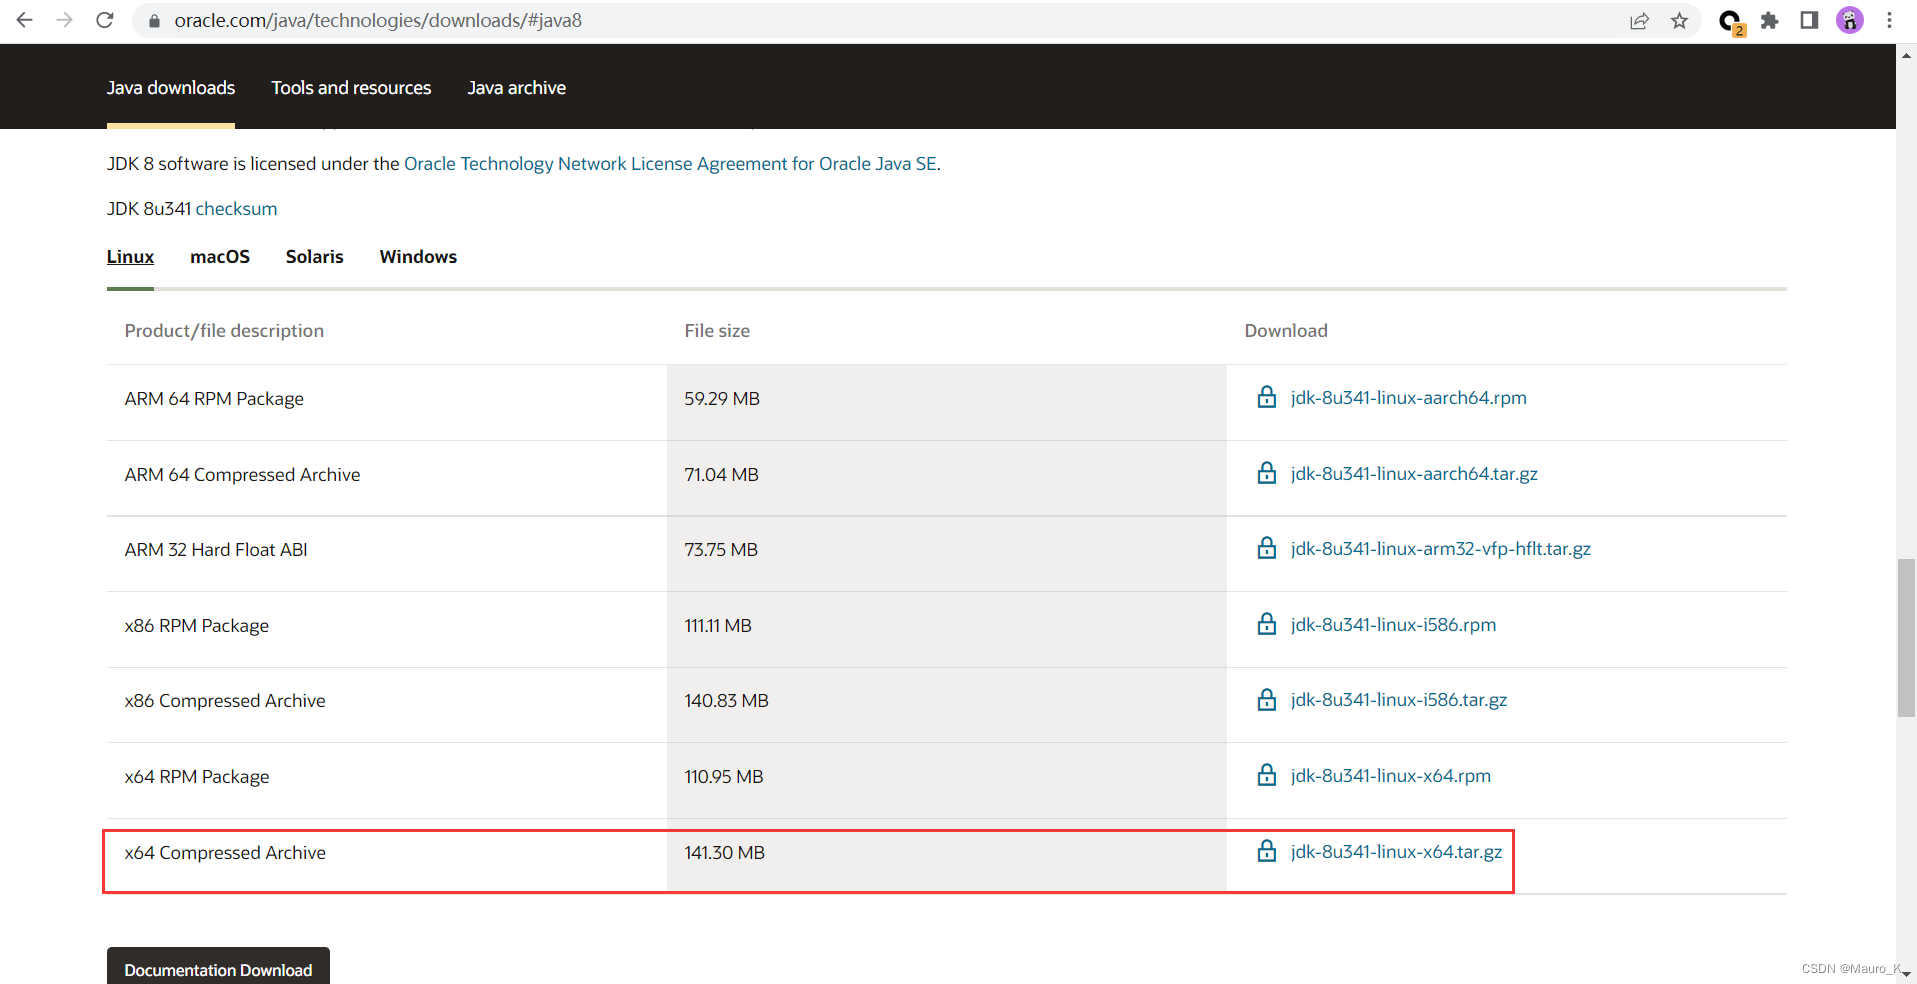The height and width of the screenshot is (984, 1917).
Task: Click the 'Download' column header
Action: click(x=1286, y=330)
